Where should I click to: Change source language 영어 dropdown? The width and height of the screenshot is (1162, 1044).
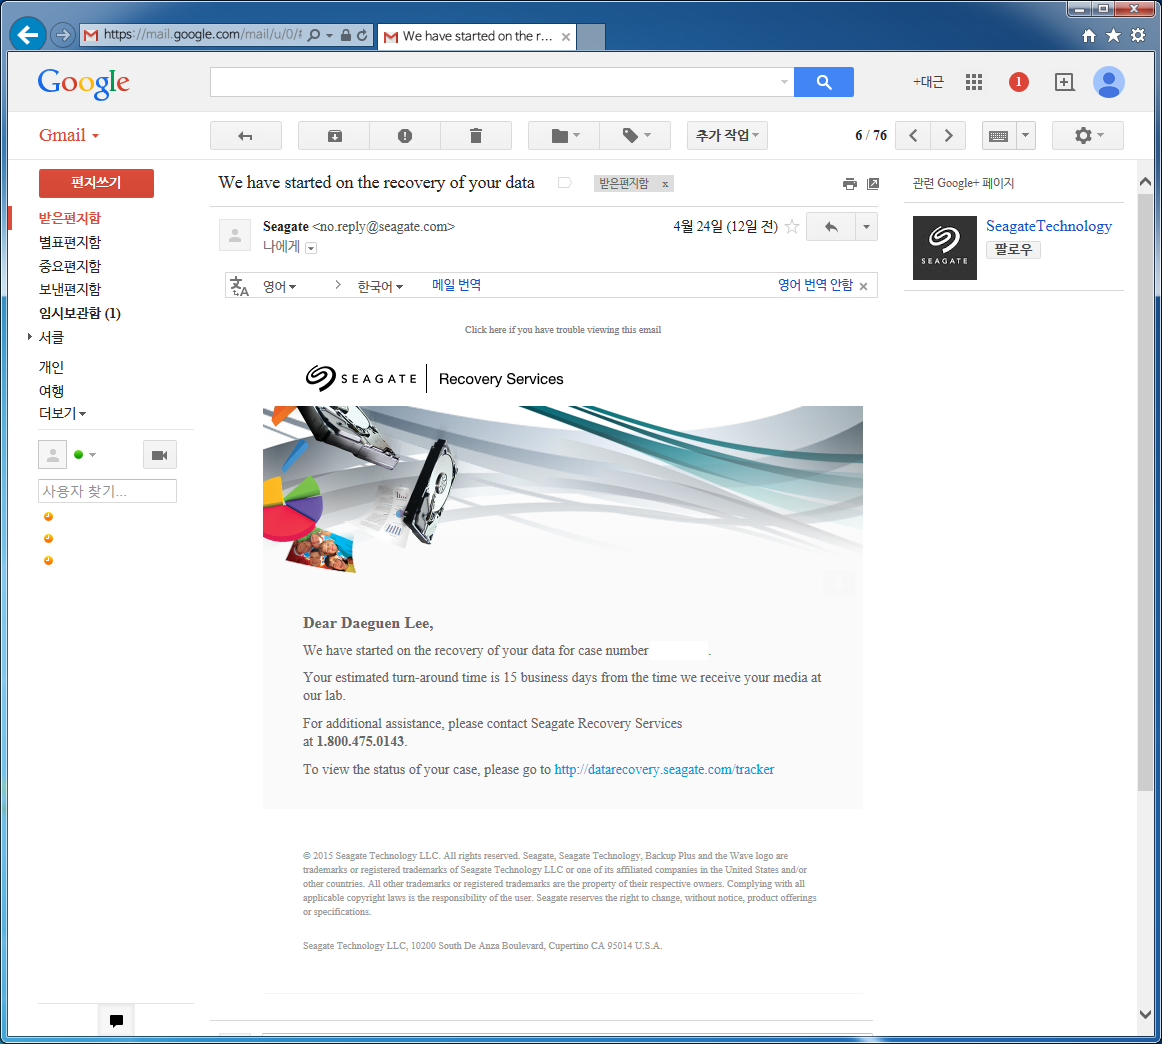tap(279, 286)
